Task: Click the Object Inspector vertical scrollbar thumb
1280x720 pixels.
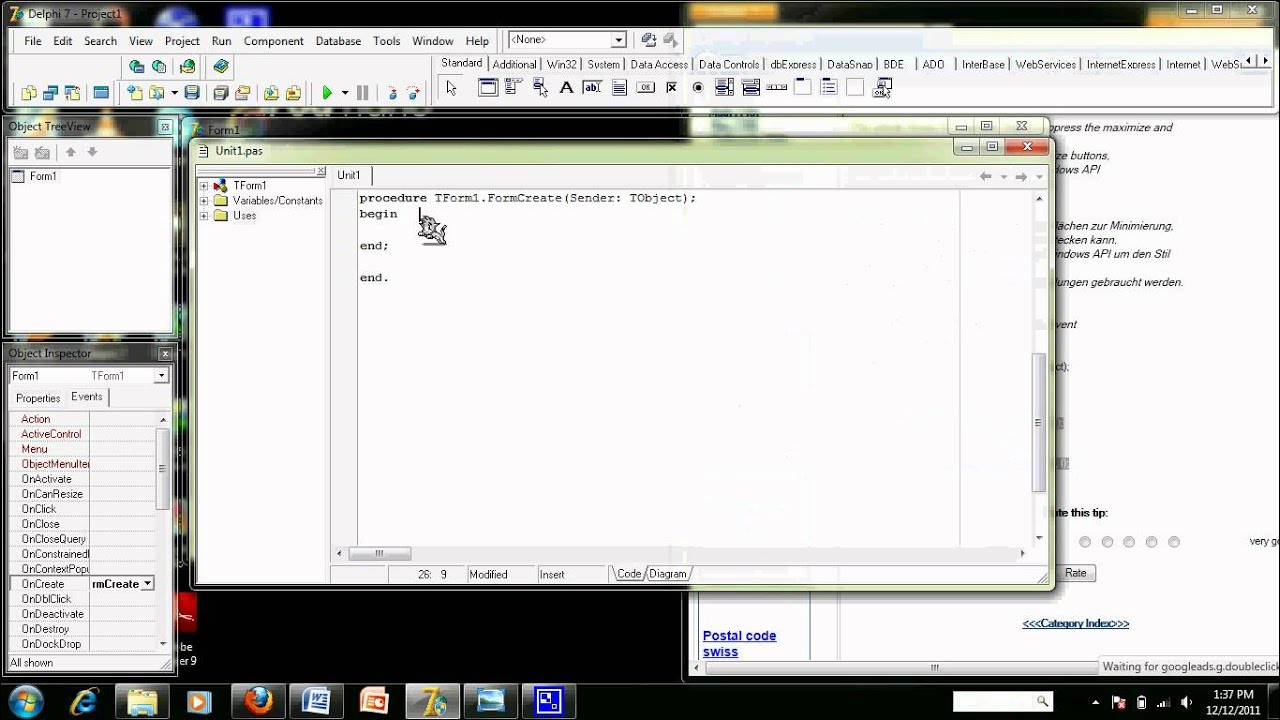Action: coord(163,470)
